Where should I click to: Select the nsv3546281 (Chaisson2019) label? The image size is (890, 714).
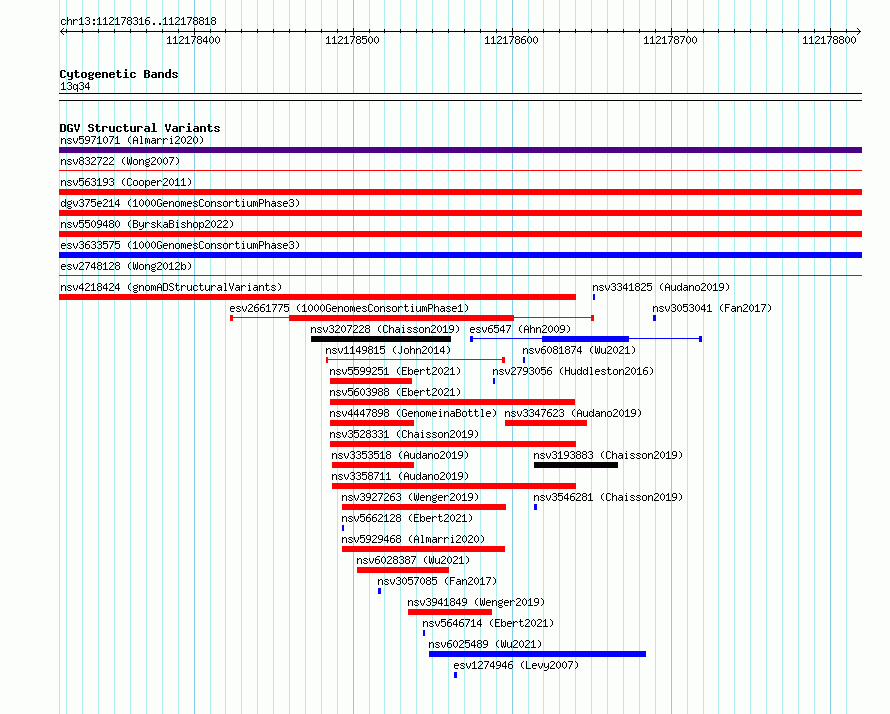pyautogui.click(x=608, y=497)
